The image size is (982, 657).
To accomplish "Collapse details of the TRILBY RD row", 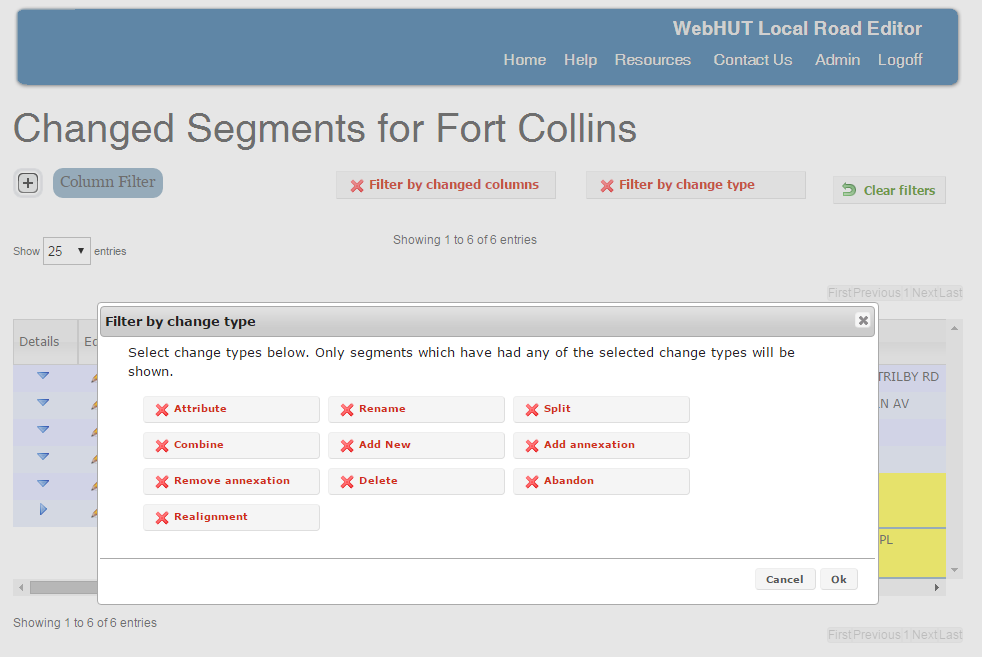I will point(43,376).
